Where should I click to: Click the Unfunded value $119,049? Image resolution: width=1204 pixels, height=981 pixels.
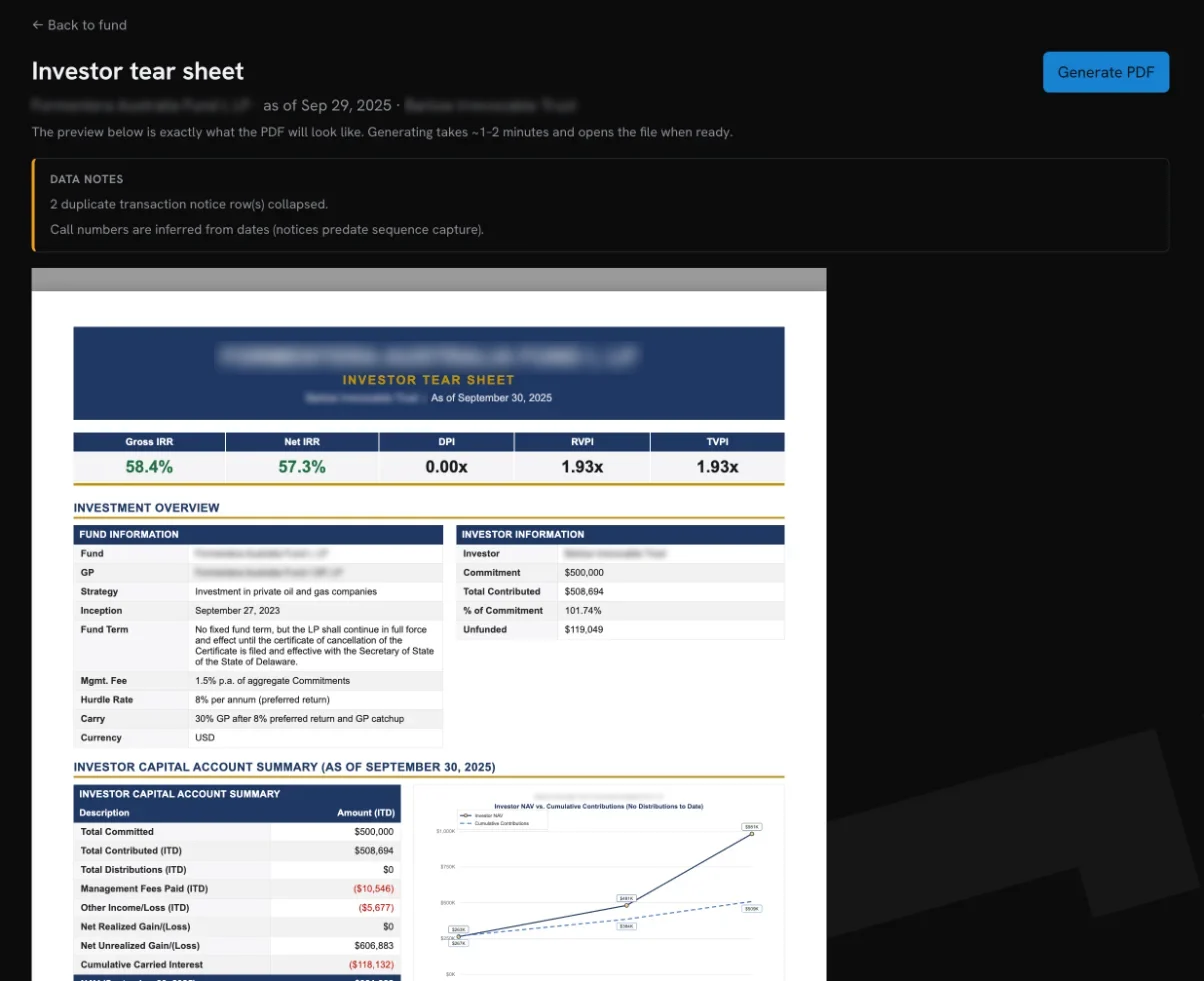584,630
